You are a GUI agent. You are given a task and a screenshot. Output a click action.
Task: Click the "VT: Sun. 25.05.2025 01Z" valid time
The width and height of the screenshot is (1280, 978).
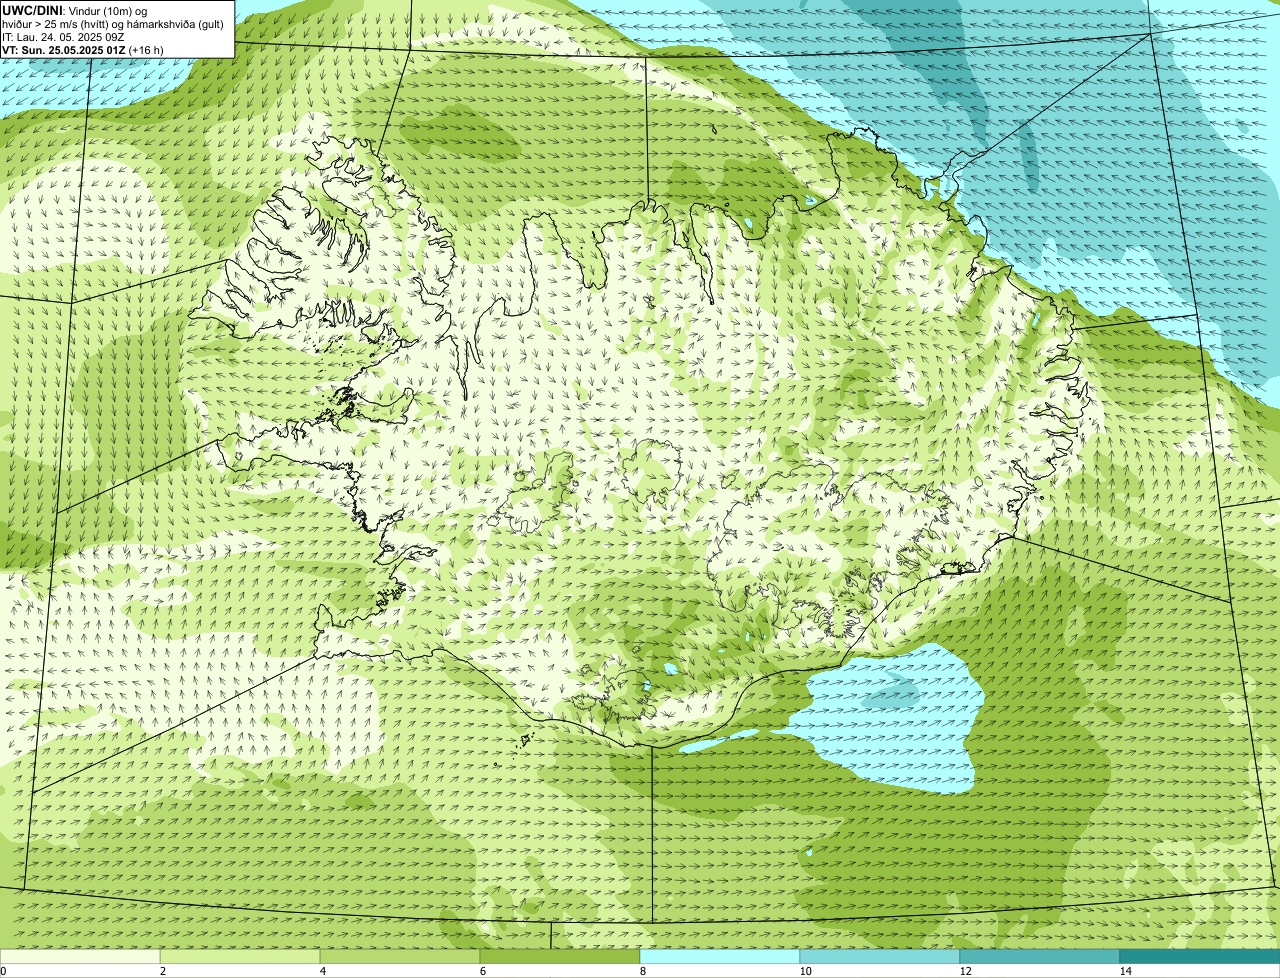[x=64, y=49]
